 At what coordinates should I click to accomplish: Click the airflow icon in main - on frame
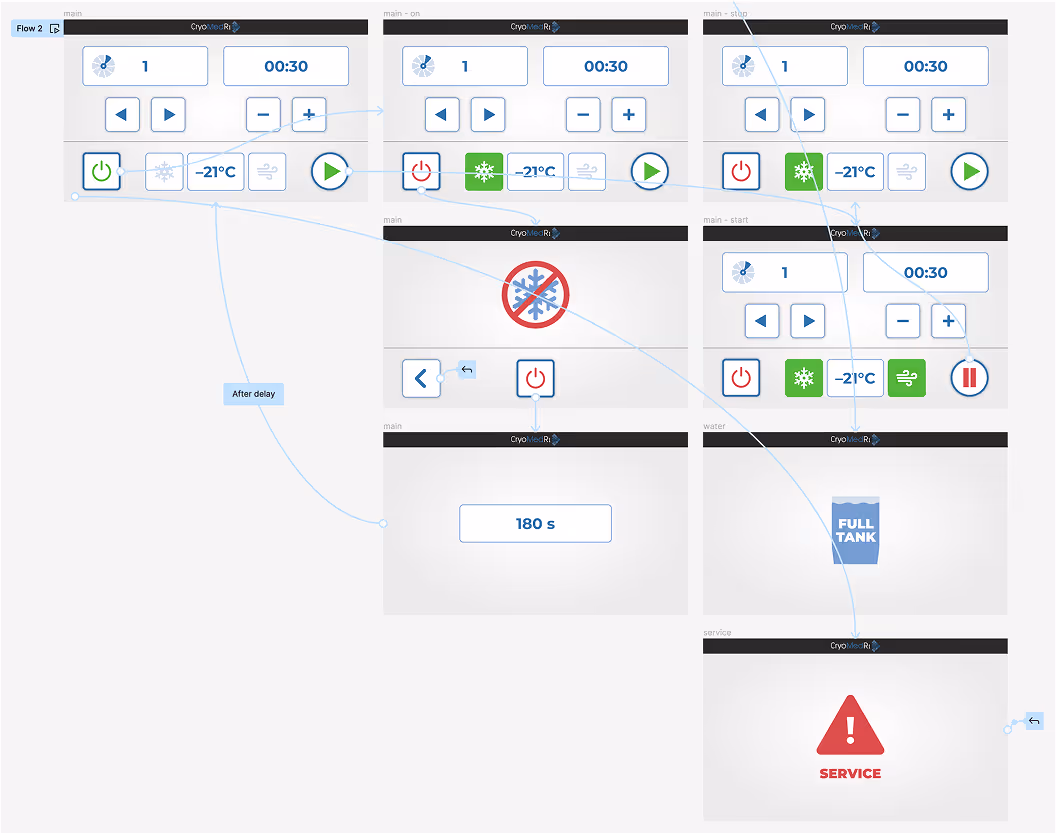point(587,172)
